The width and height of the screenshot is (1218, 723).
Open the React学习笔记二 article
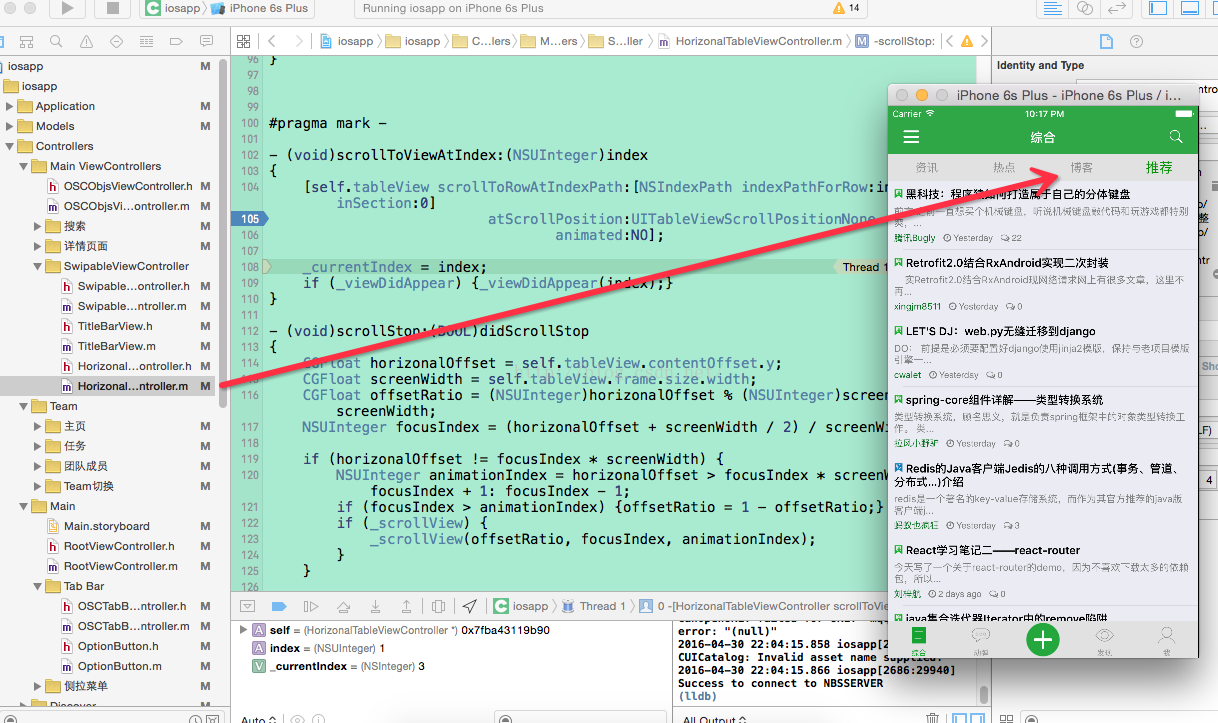point(1043,572)
